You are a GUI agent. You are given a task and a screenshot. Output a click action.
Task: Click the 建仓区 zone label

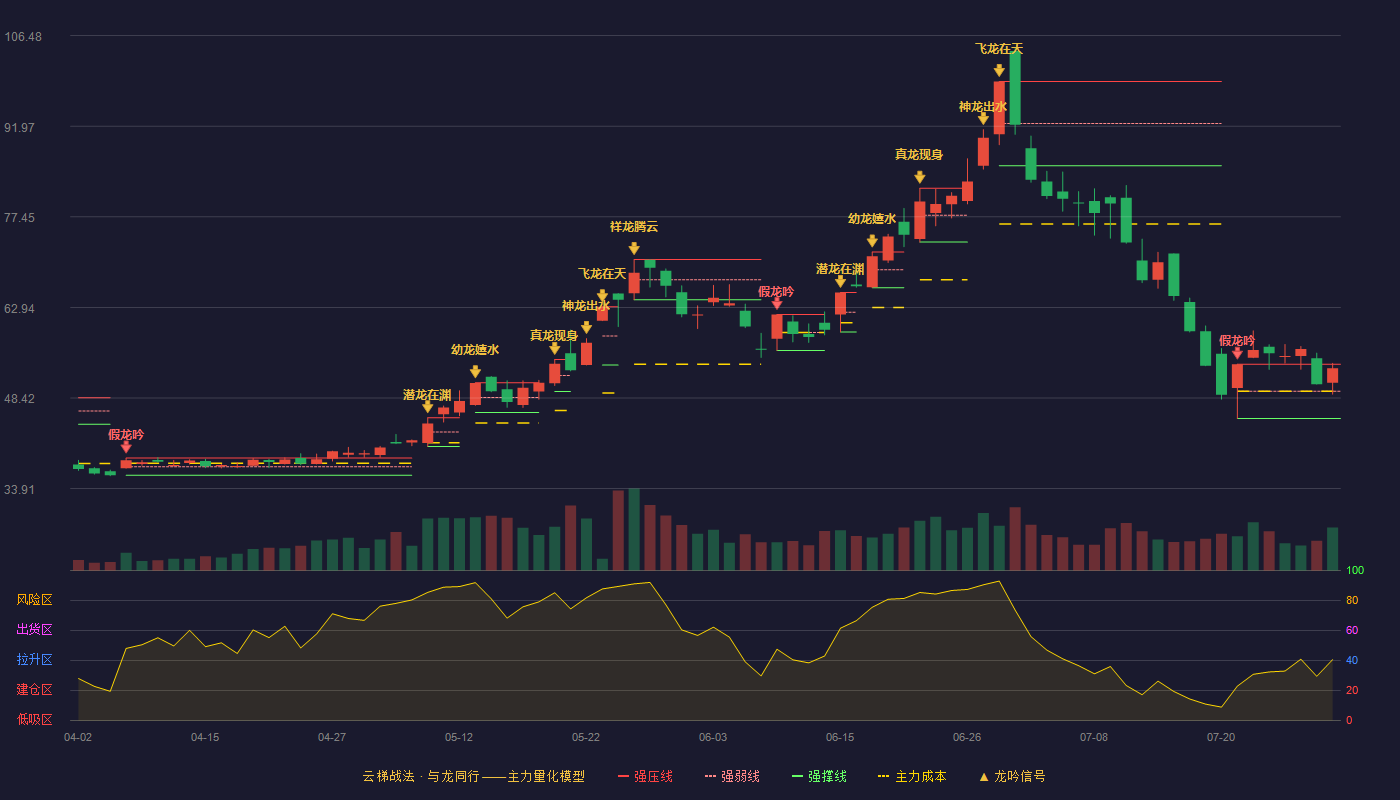click(x=35, y=690)
